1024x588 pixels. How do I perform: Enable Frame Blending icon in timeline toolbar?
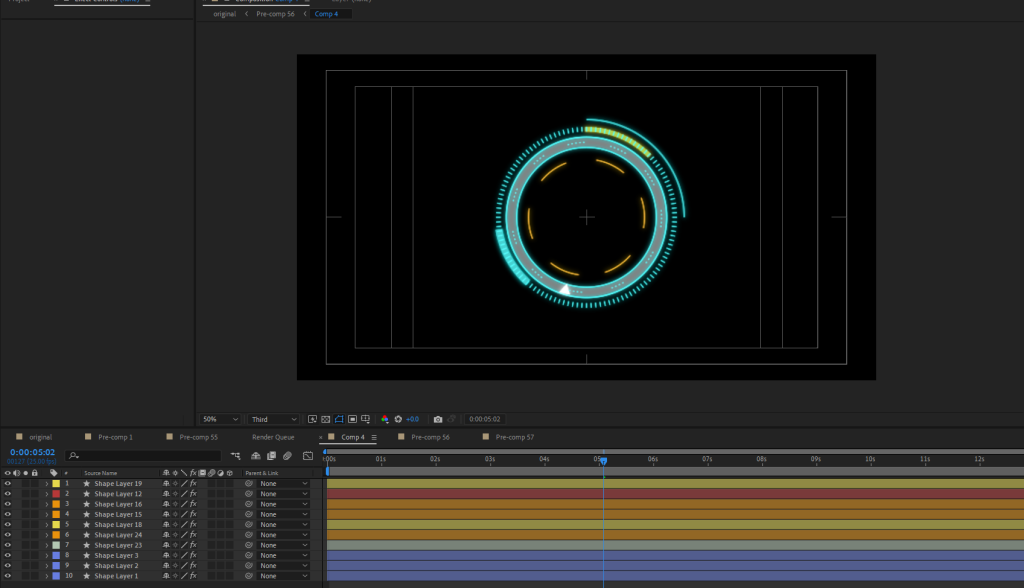pos(271,456)
